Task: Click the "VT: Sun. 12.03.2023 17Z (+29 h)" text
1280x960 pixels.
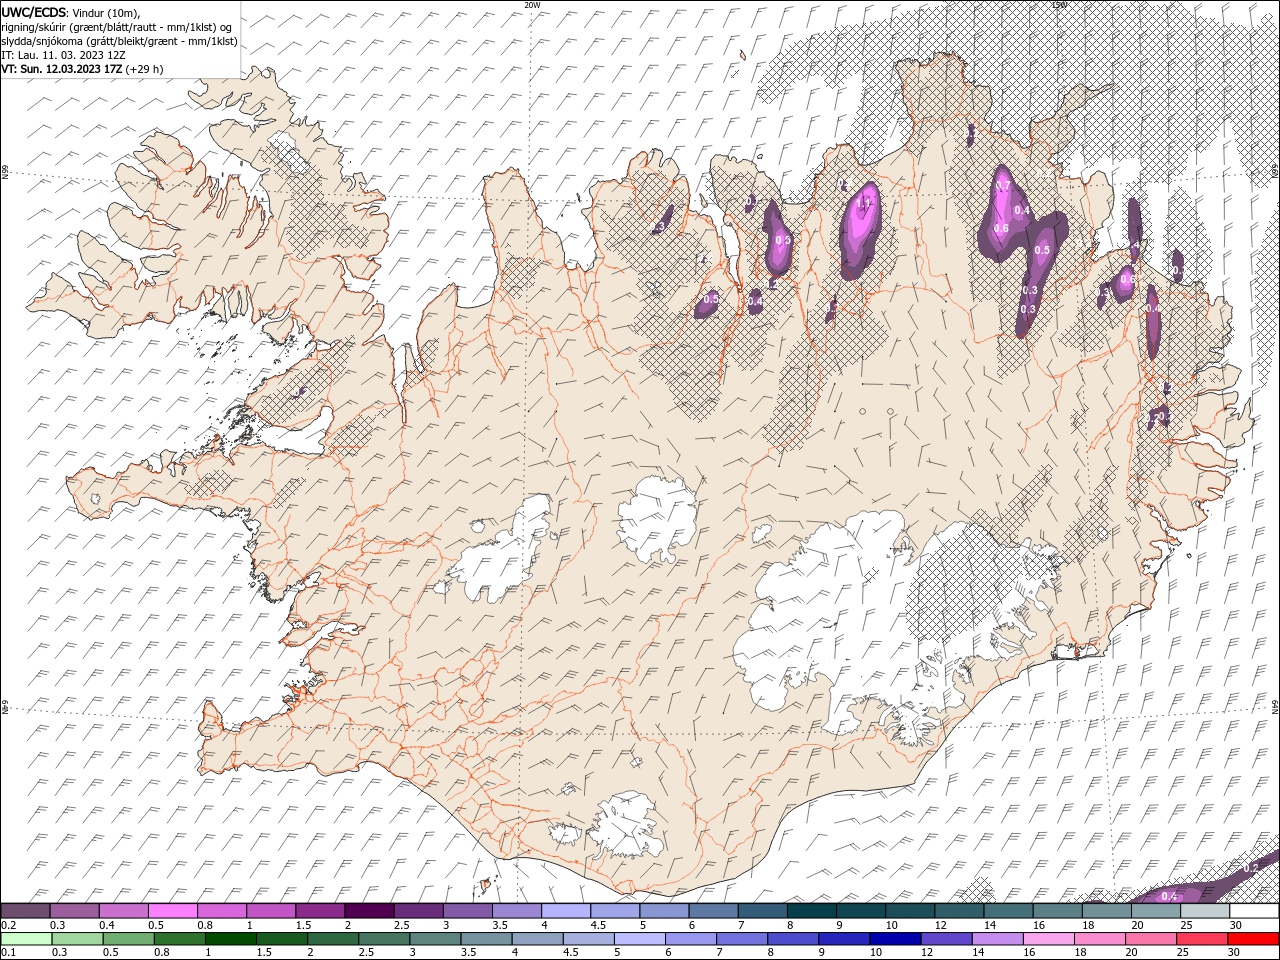Action: (x=82, y=69)
